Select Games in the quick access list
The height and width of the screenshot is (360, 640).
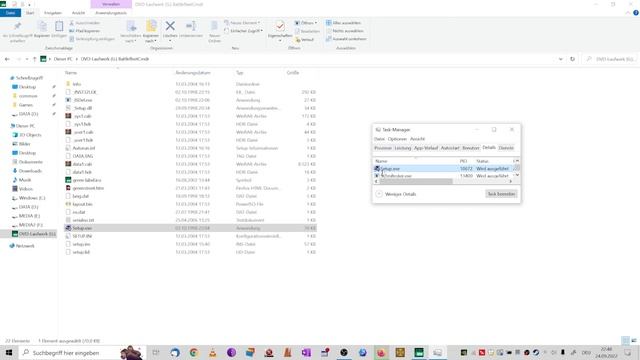[x=25, y=105]
